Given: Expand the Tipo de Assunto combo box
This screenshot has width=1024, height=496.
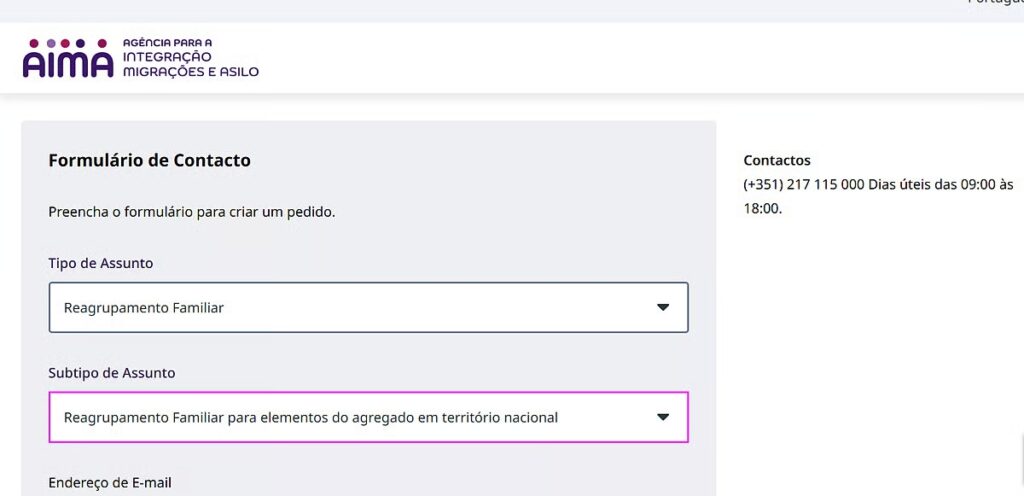Looking at the screenshot, I should 368,307.
